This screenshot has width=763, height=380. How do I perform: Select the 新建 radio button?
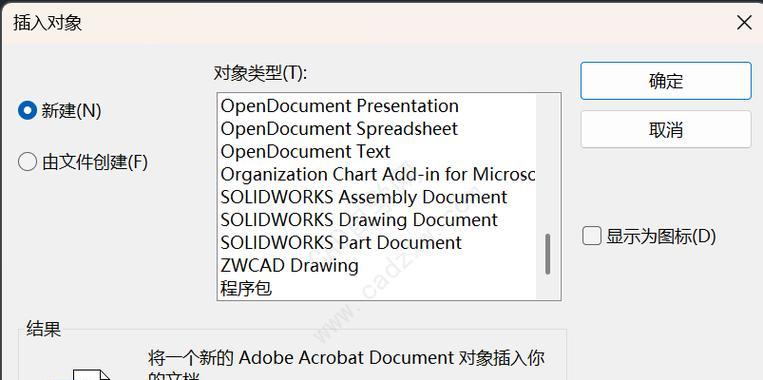(27, 111)
